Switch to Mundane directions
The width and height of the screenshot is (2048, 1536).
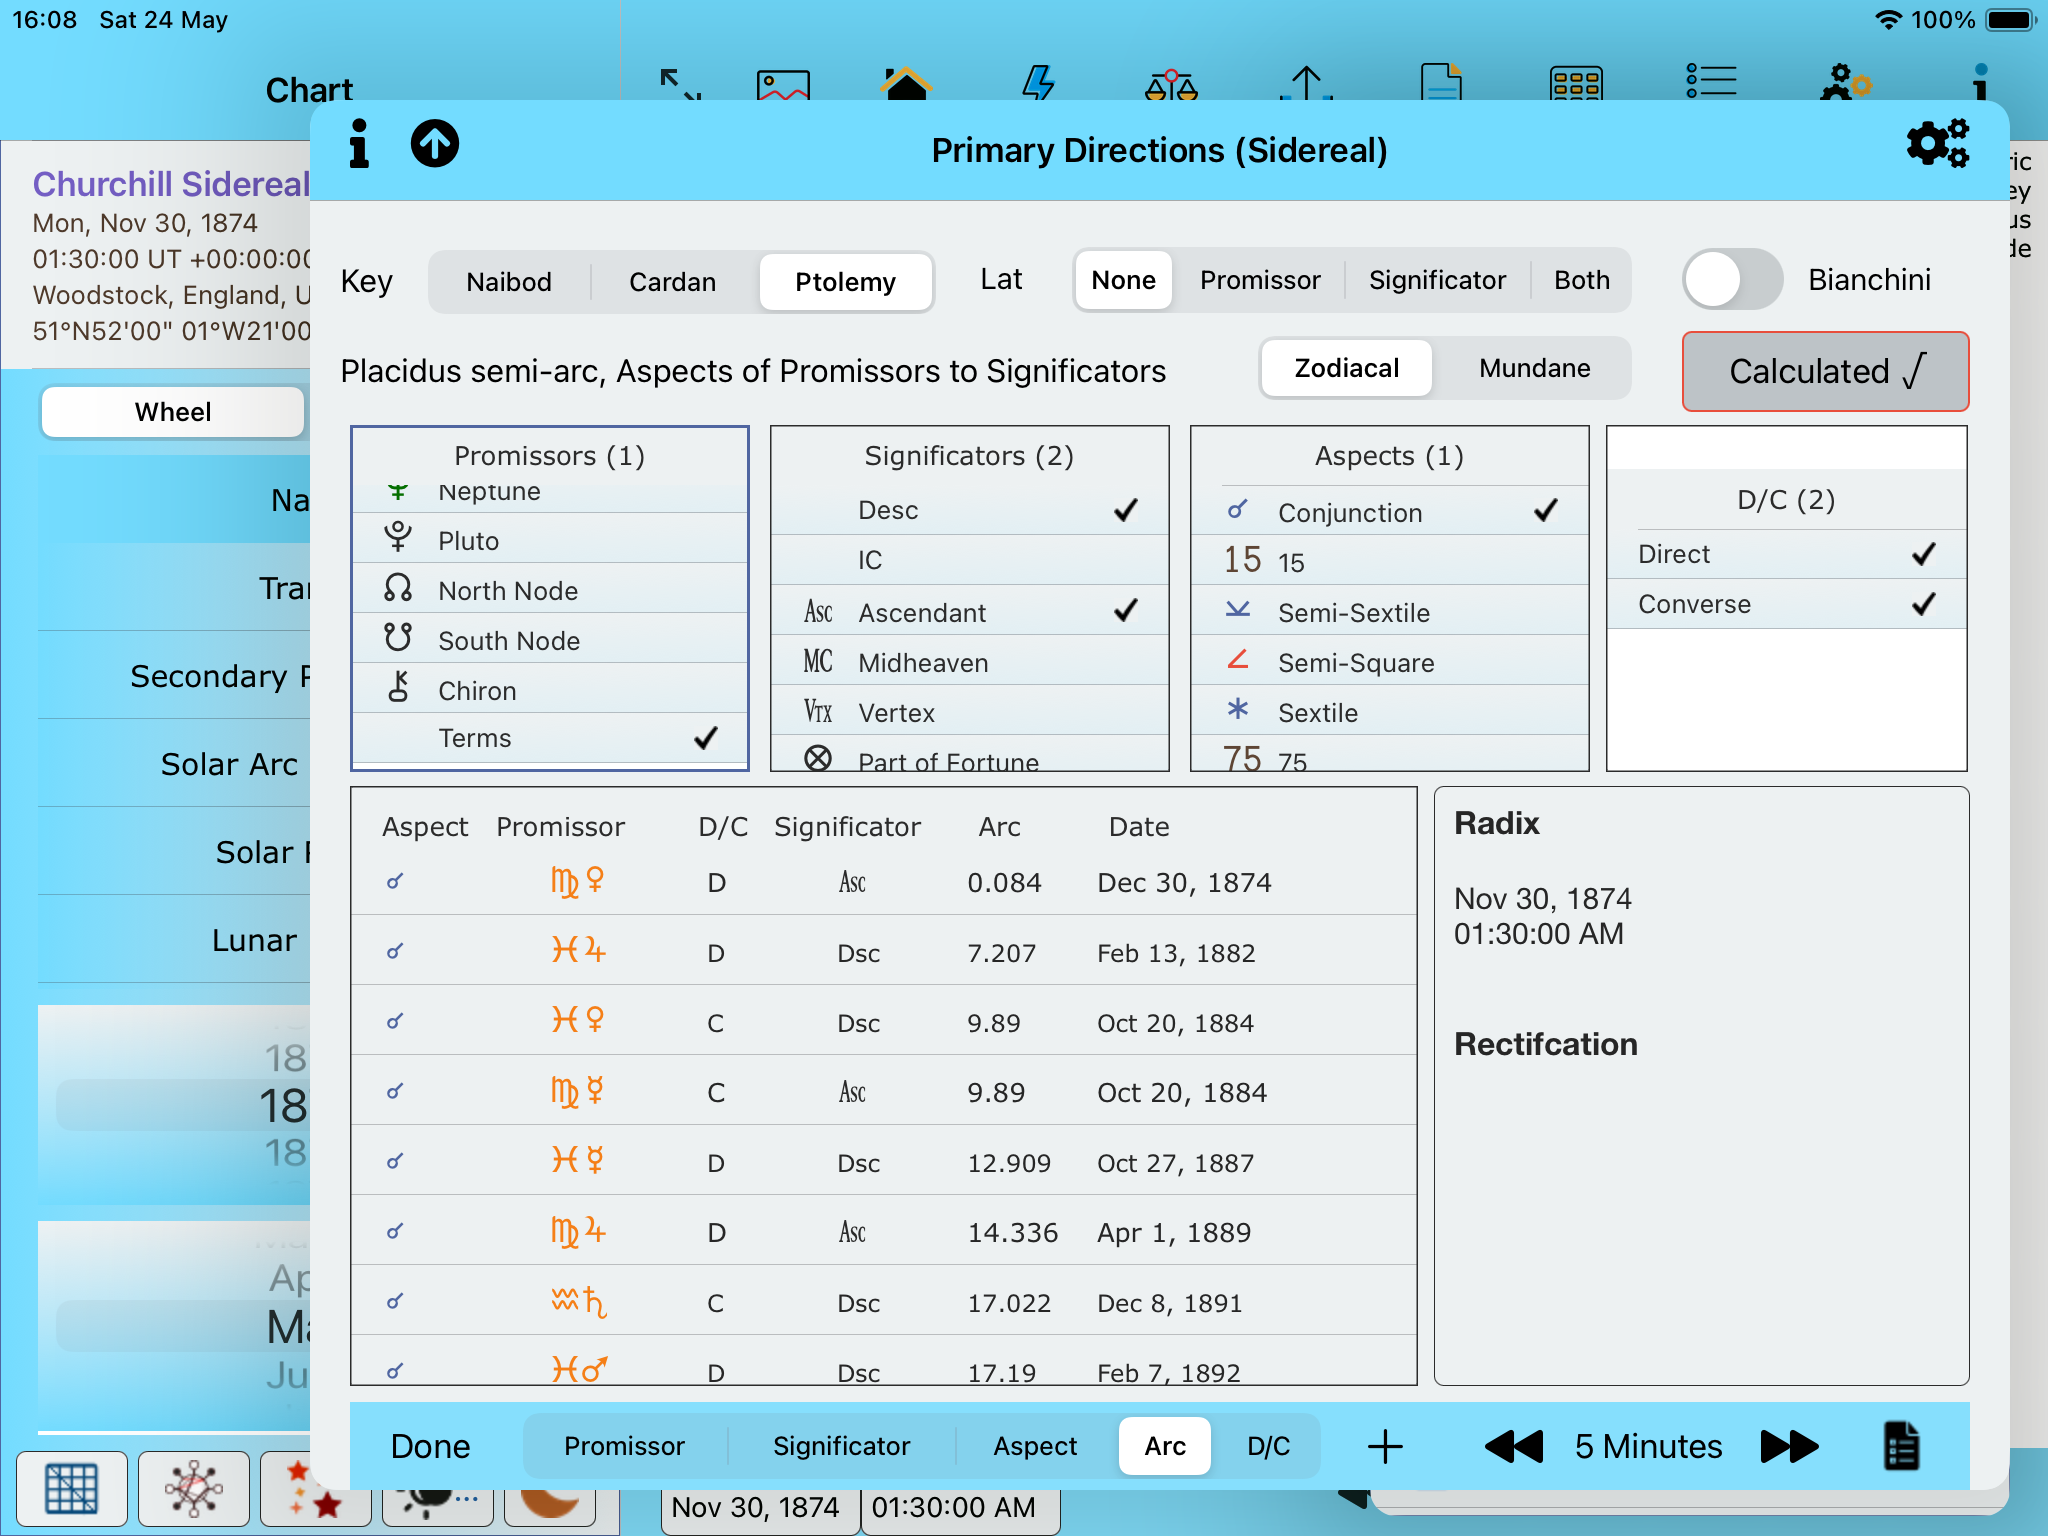coord(1534,368)
